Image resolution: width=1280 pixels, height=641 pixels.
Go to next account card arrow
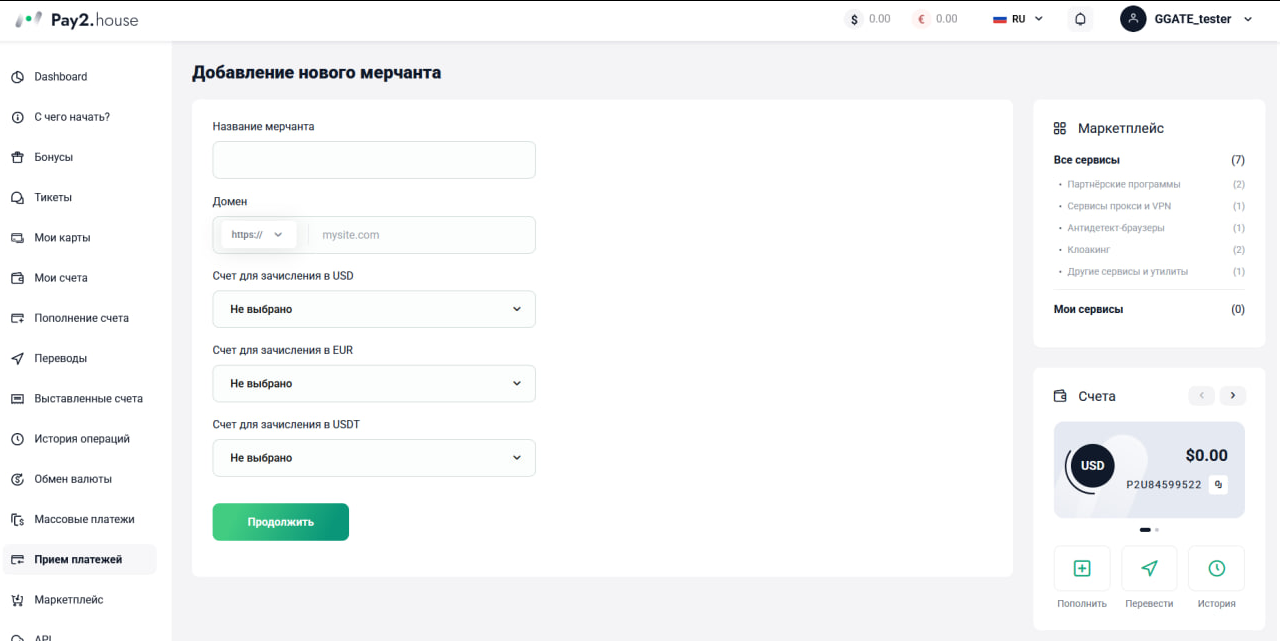[x=1233, y=395]
